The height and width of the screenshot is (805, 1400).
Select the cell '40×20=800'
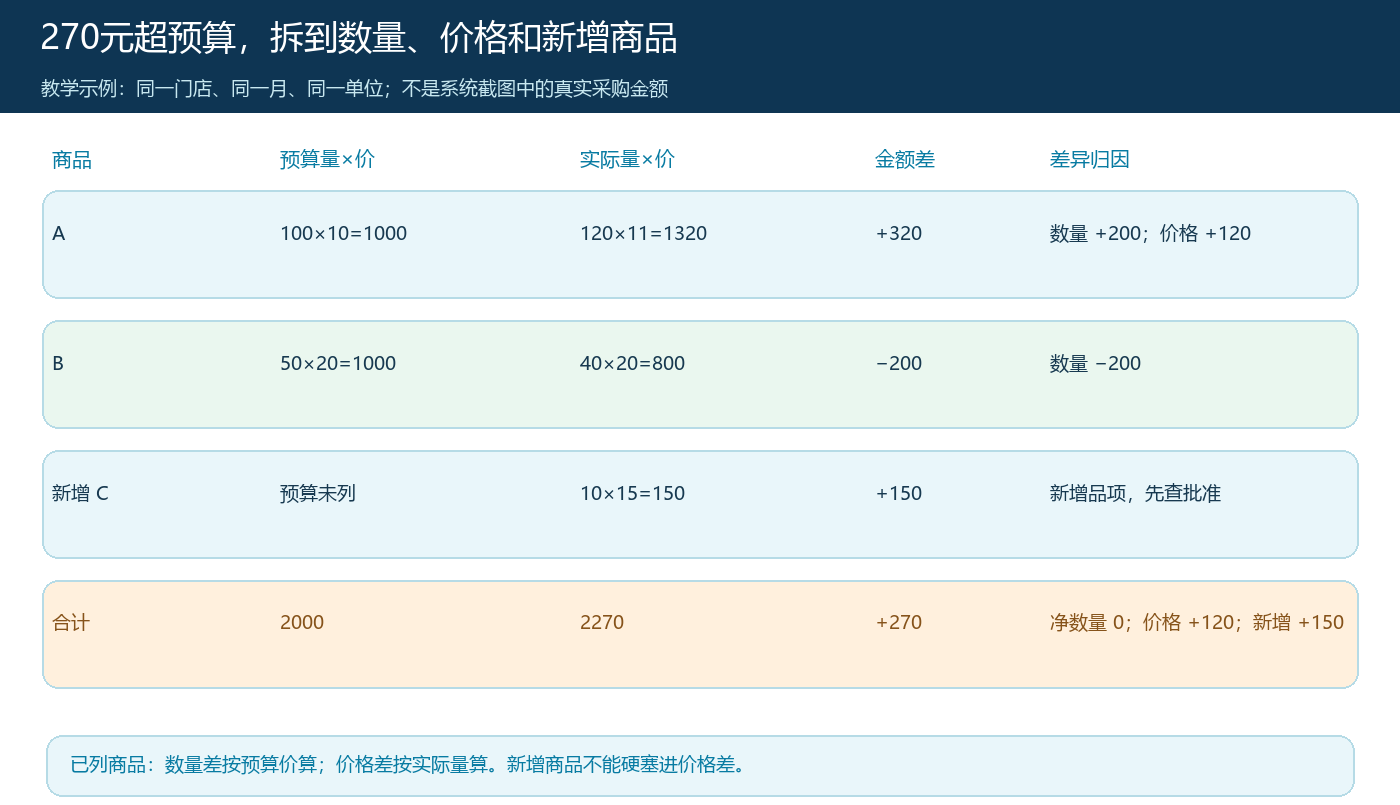point(632,364)
